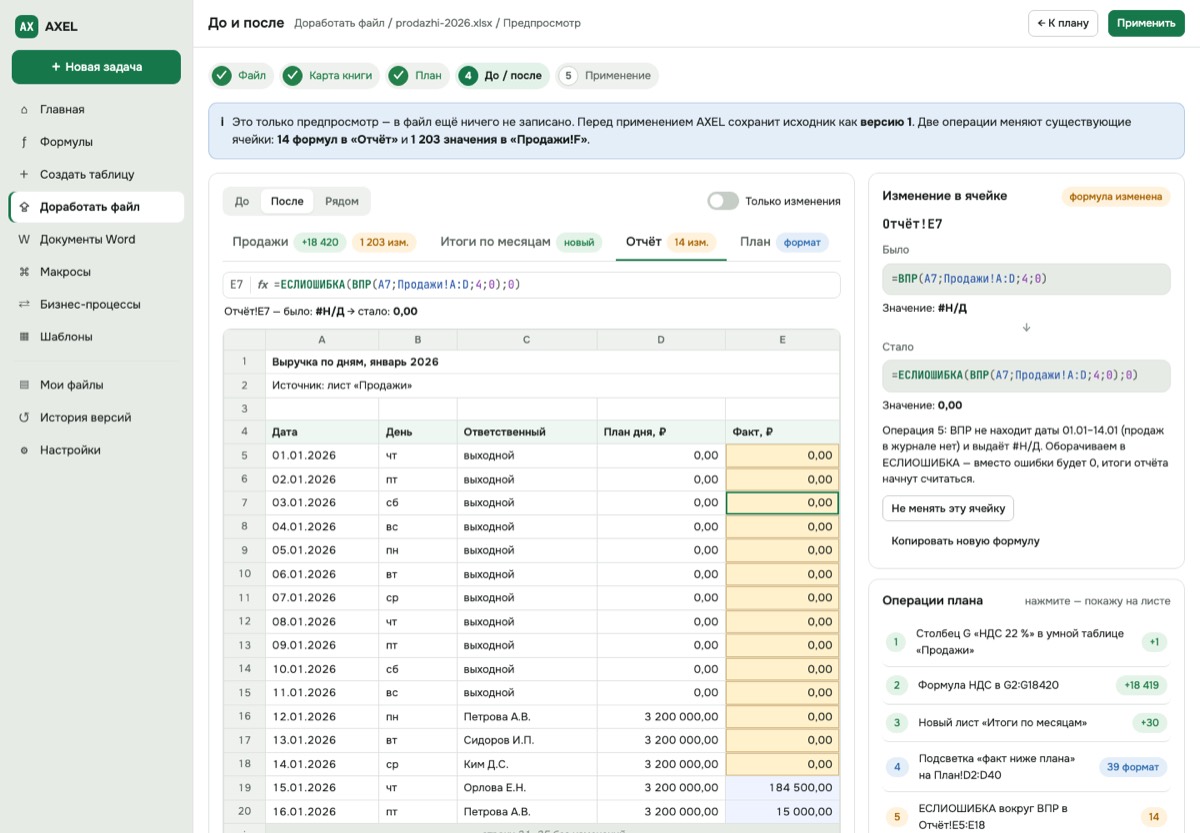Click the Главная home icon
Image resolution: width=1200 pixels, height=833 pixels.
(24, 110)
